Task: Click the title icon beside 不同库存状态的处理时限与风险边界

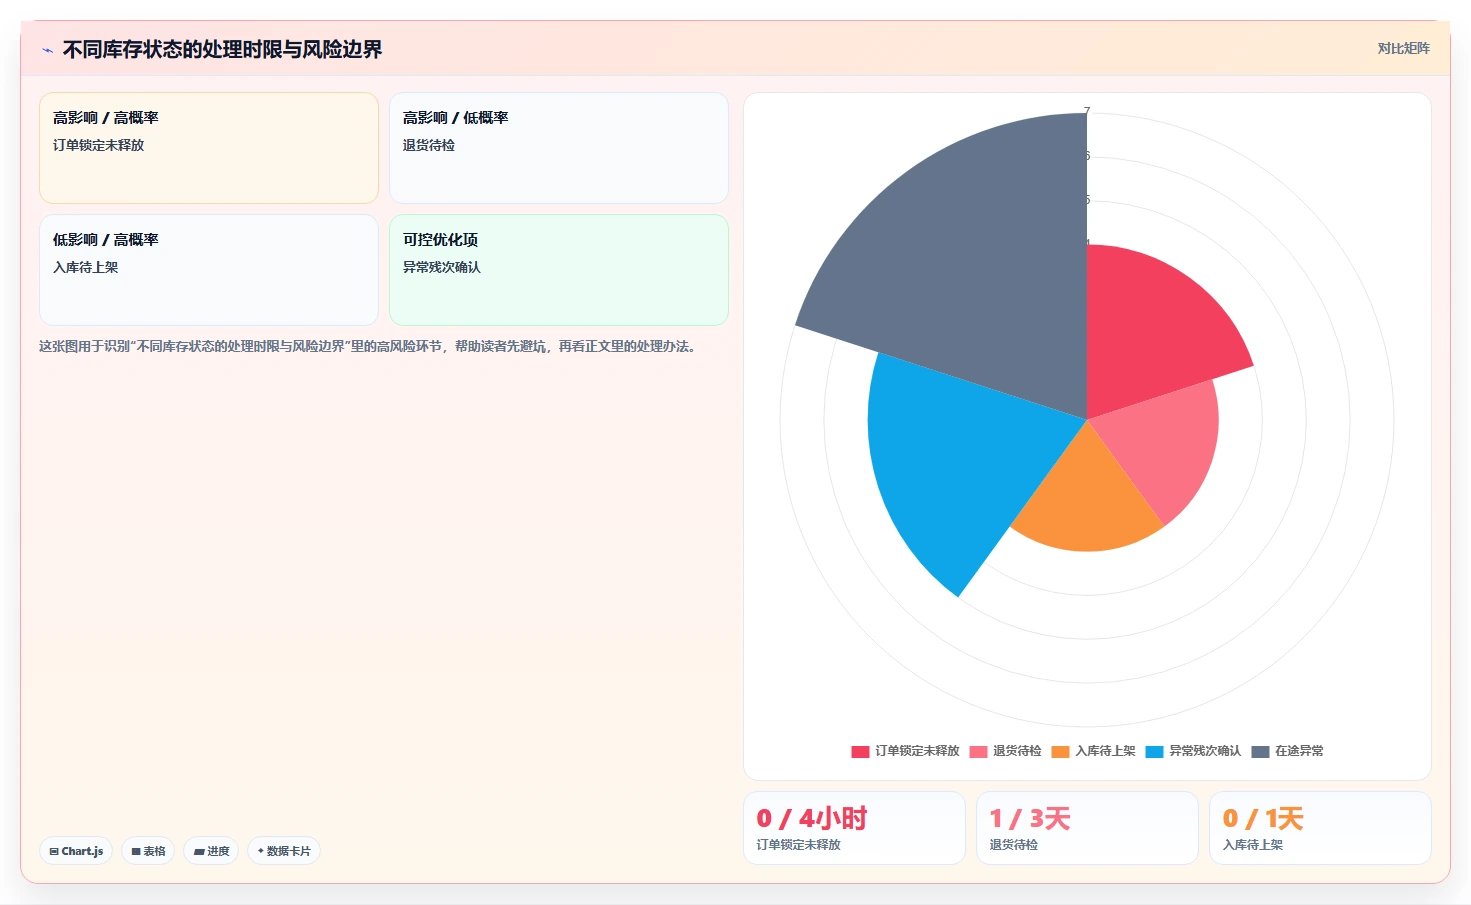Action: (47, 50)
